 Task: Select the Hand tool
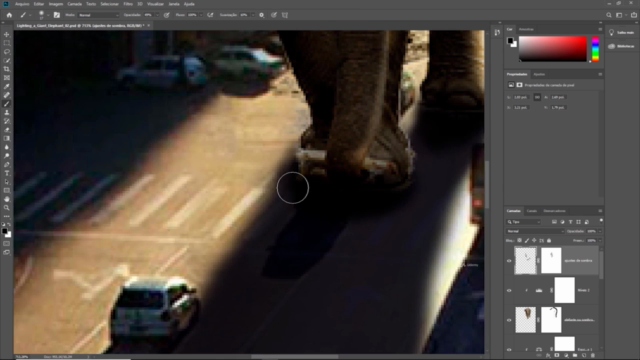(x=7, y=199)
